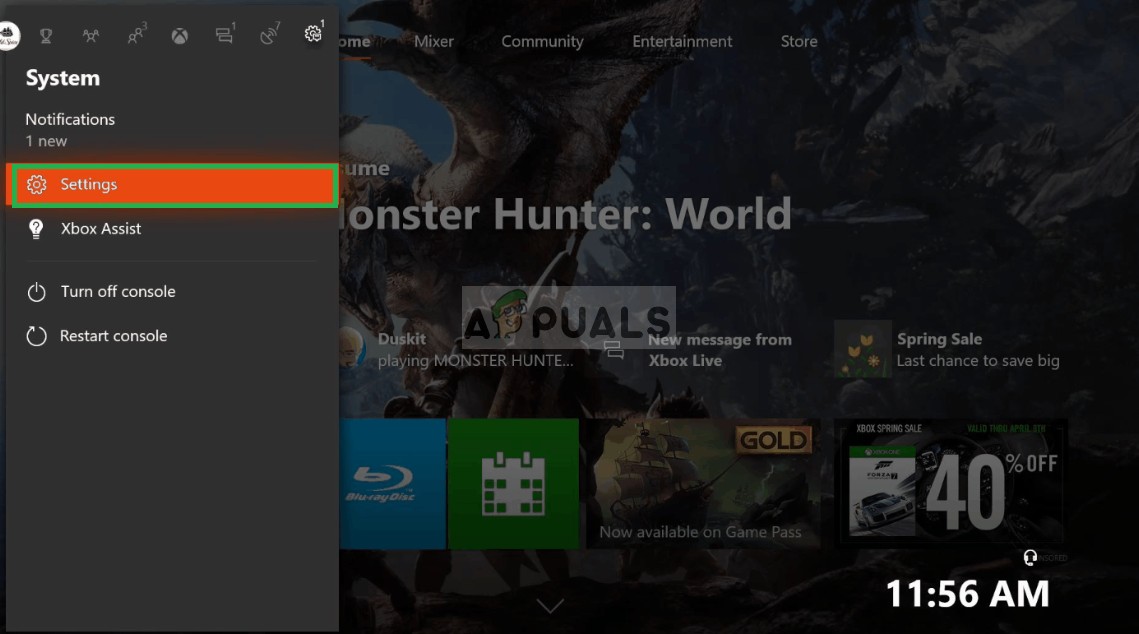Open the green calendar tile
The image size is (1139, 634).
point(514,484)
